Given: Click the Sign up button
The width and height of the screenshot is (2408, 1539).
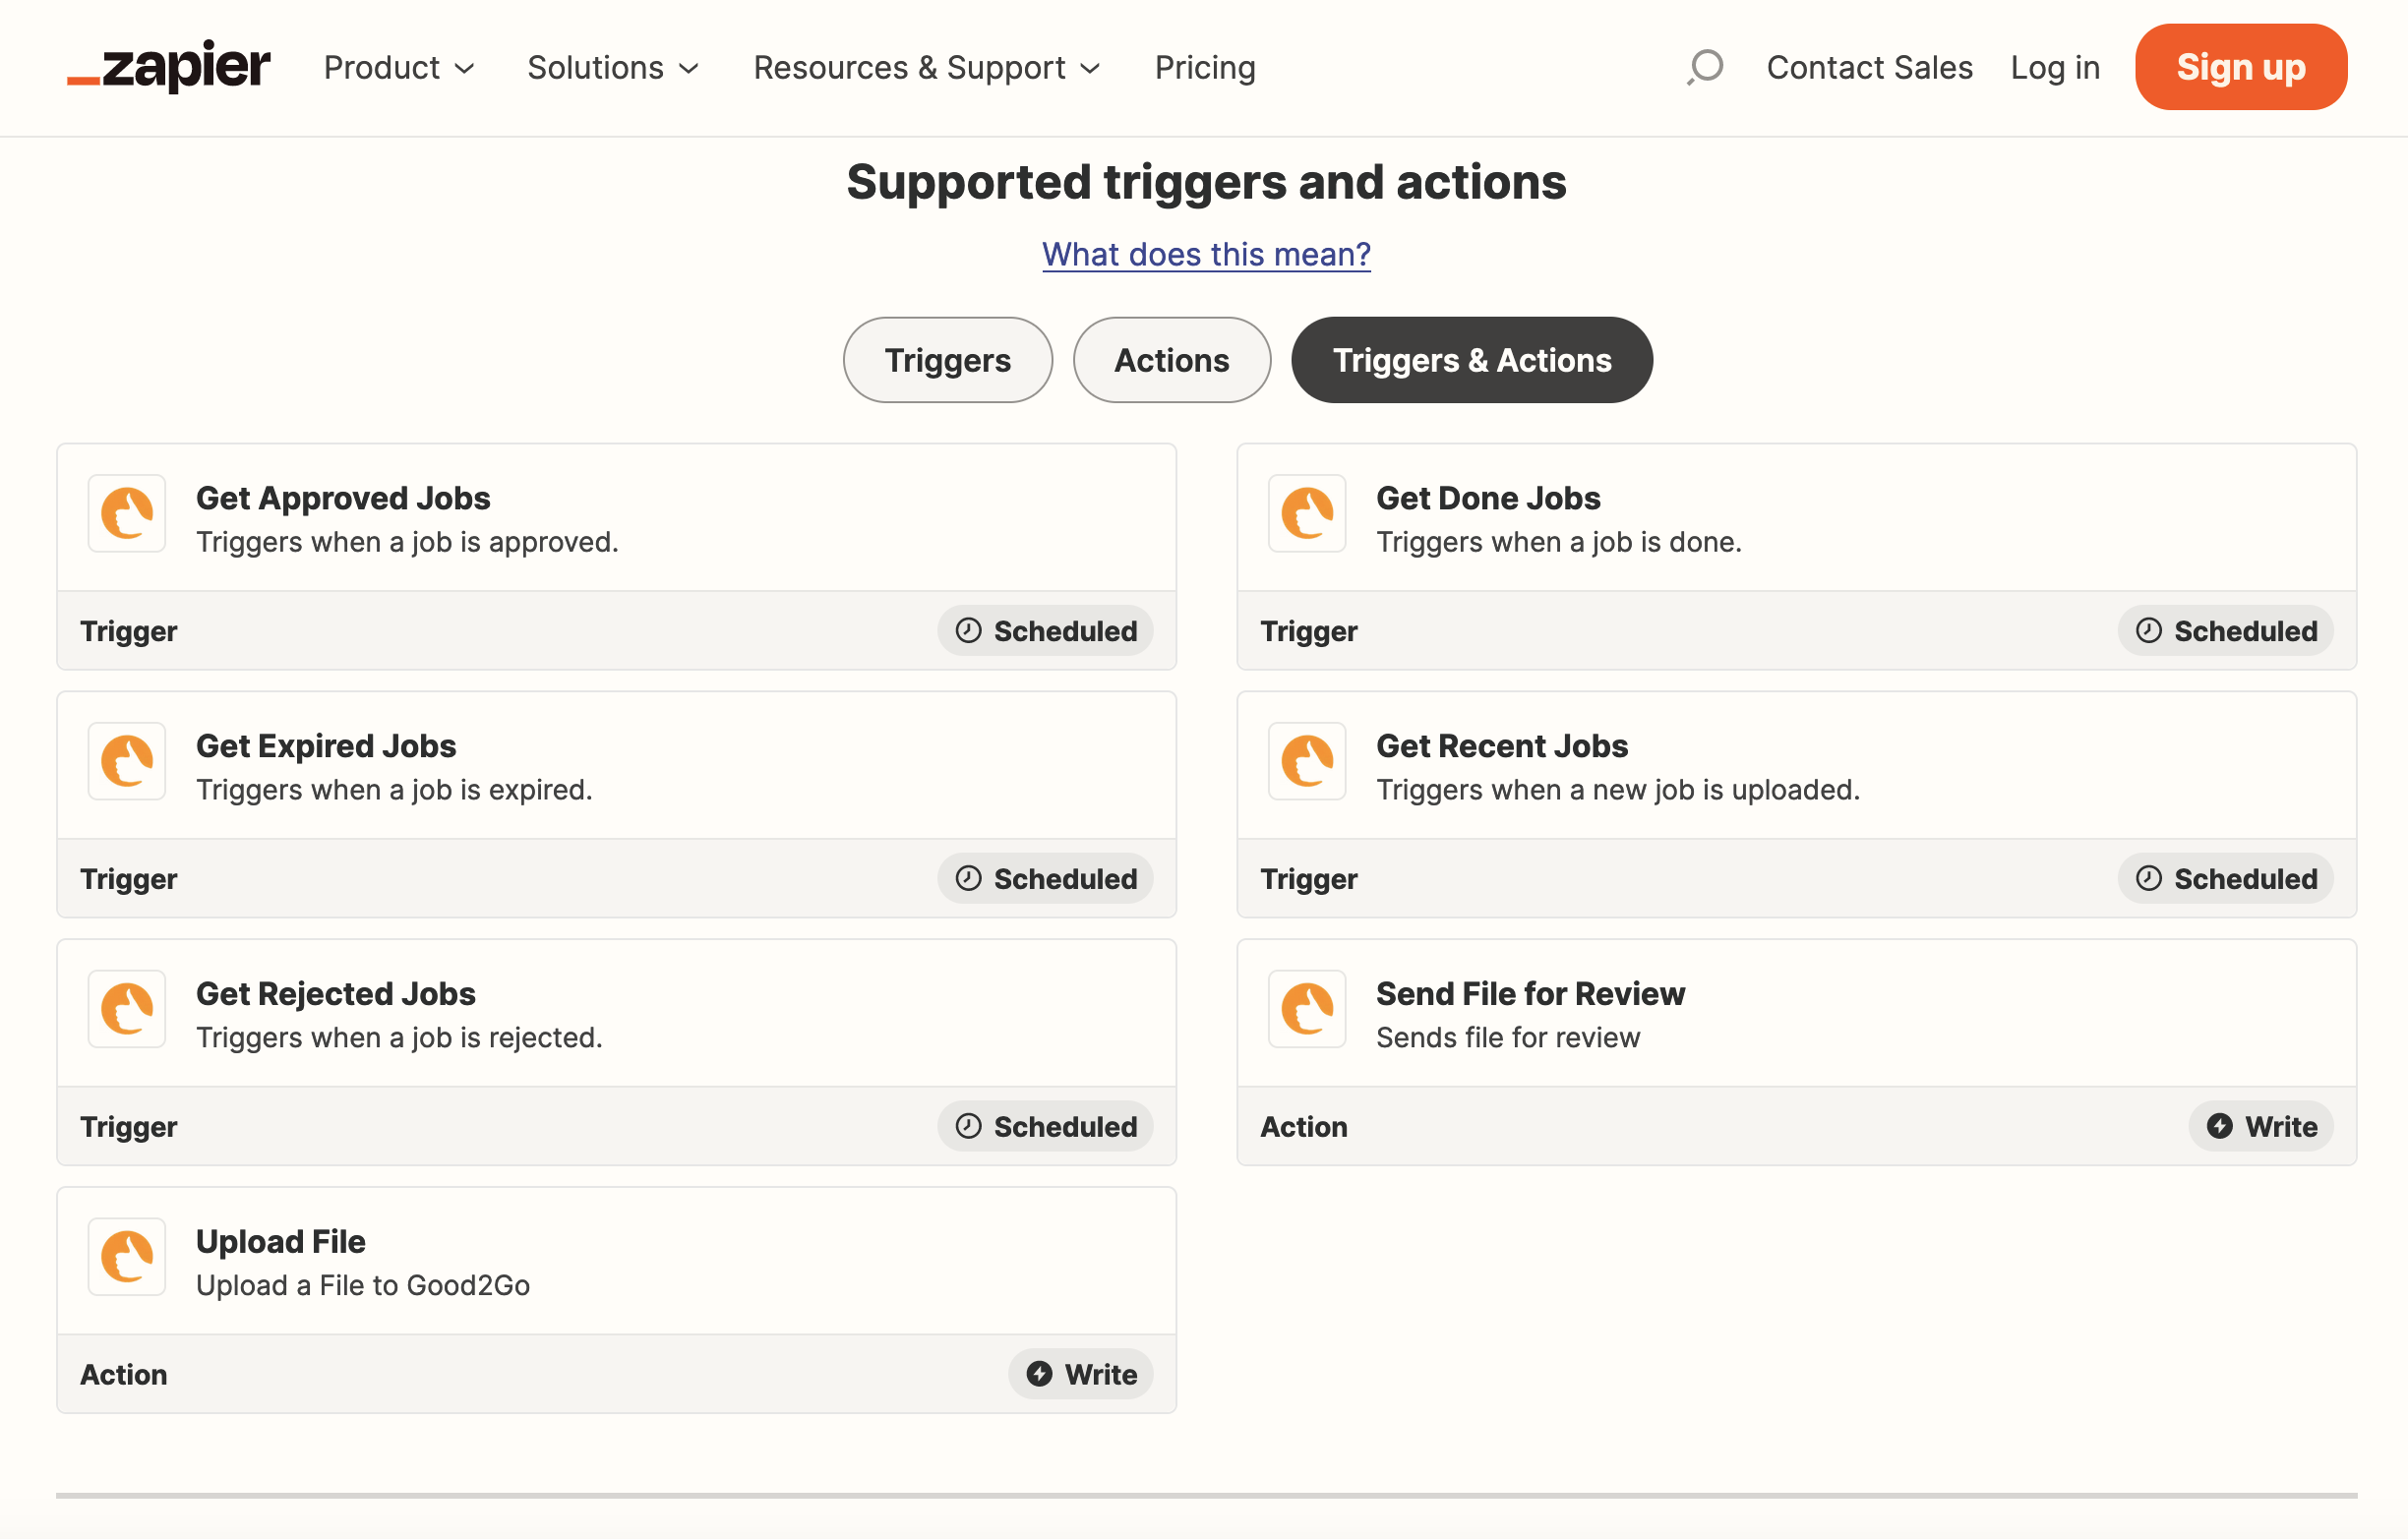Looking at the screenshot, I should click(2241, 67).
